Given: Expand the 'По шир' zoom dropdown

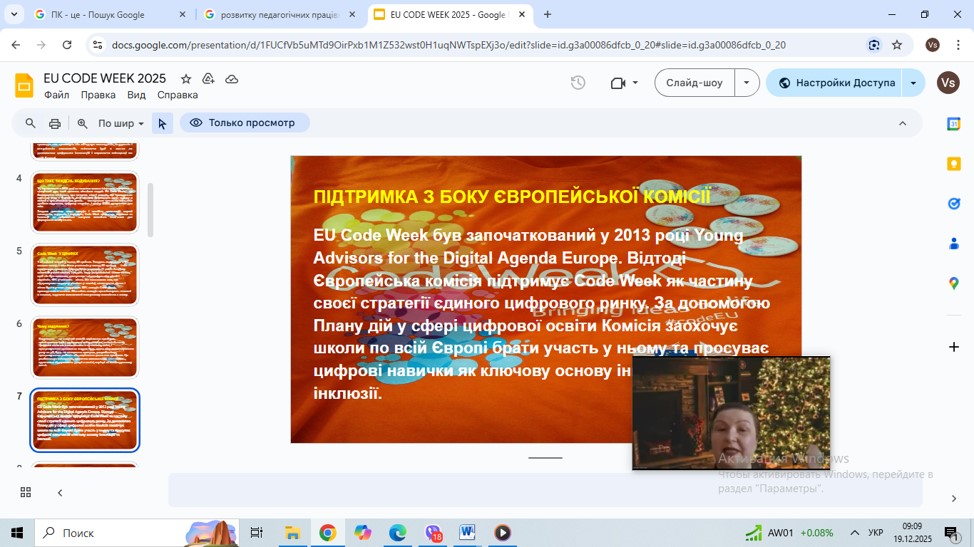Looking at the screenshot, I should click(x=121, y=123).
